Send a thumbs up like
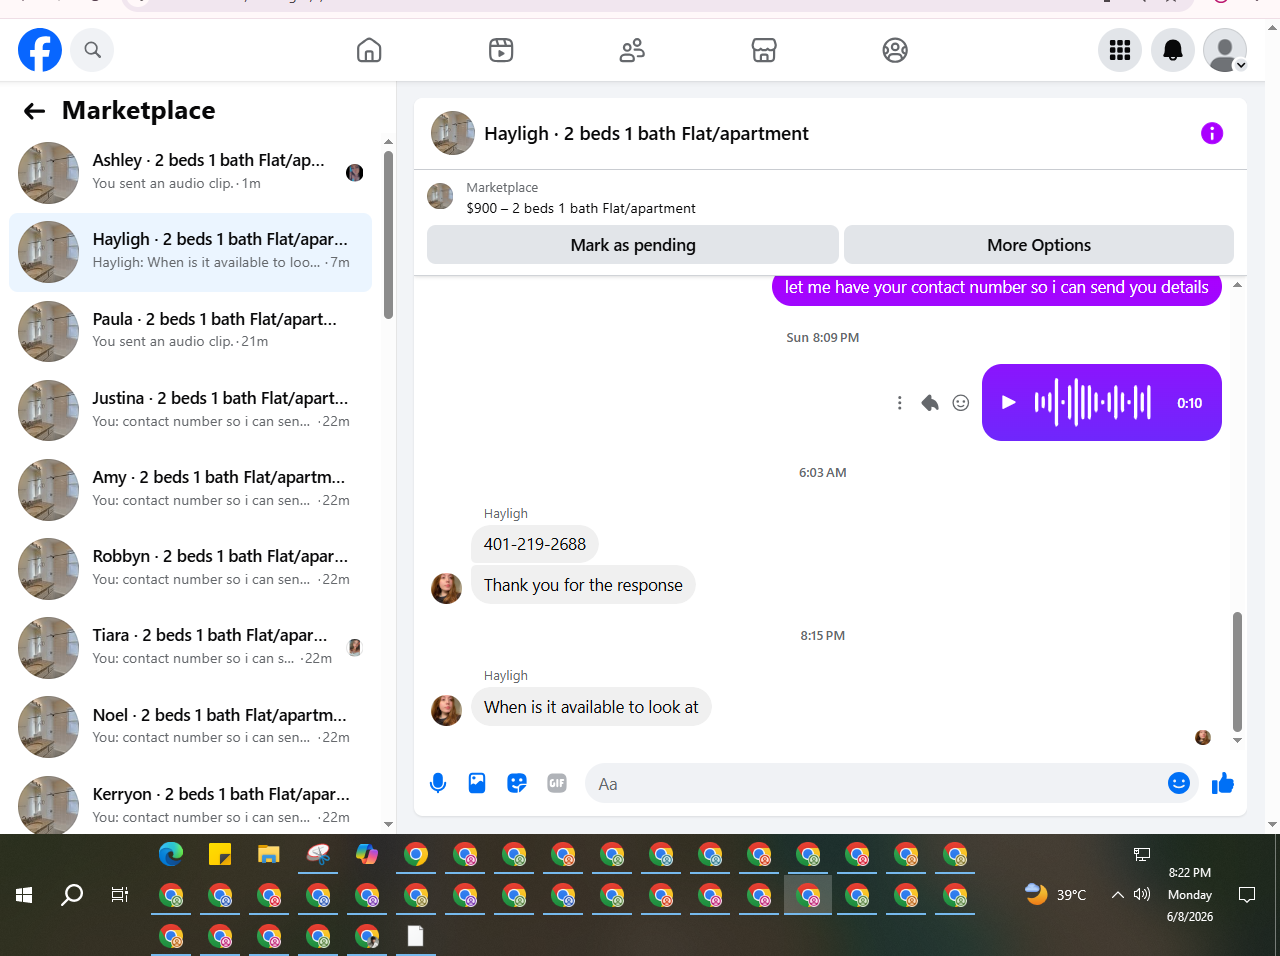Viewport: 1280px width, 956px height. (1223, 783)
